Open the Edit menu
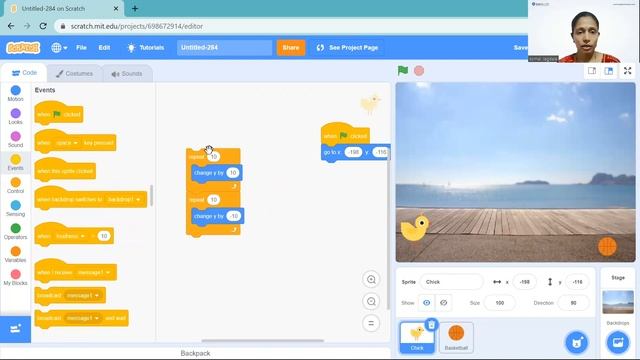The width and height of the screenshot is (640, 360). (x=104, y=48)
